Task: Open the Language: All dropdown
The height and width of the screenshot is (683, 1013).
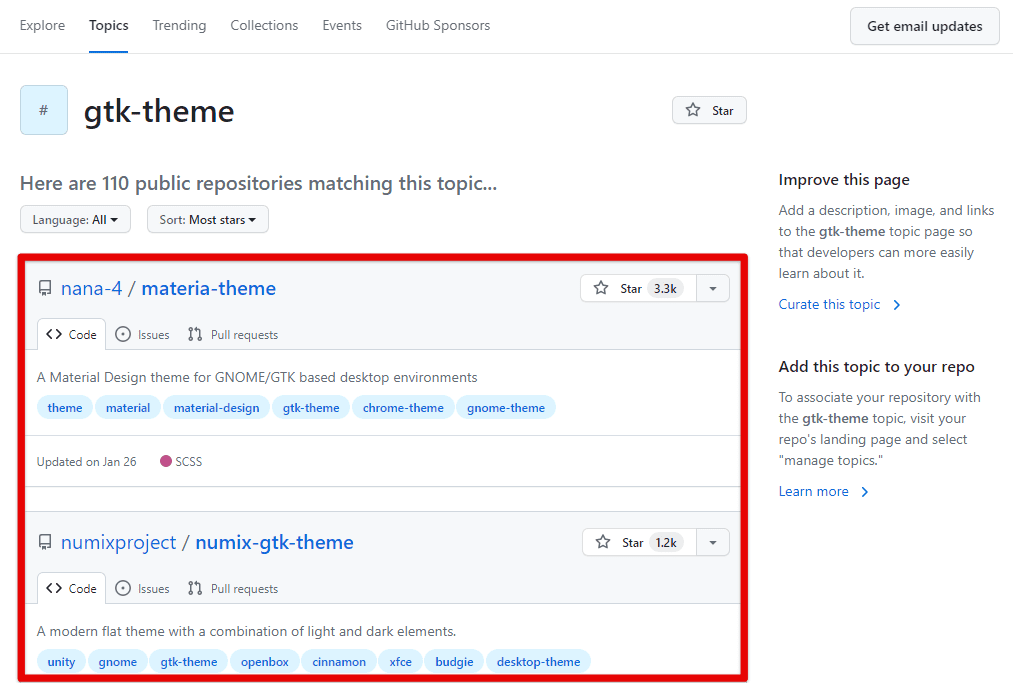Action: tap(75, 220)
